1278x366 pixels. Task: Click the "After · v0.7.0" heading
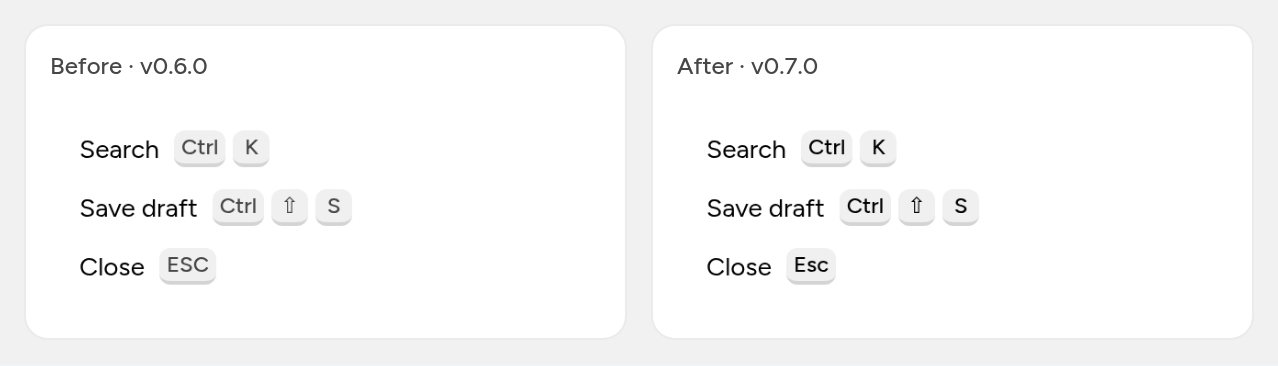click(747, 67)
